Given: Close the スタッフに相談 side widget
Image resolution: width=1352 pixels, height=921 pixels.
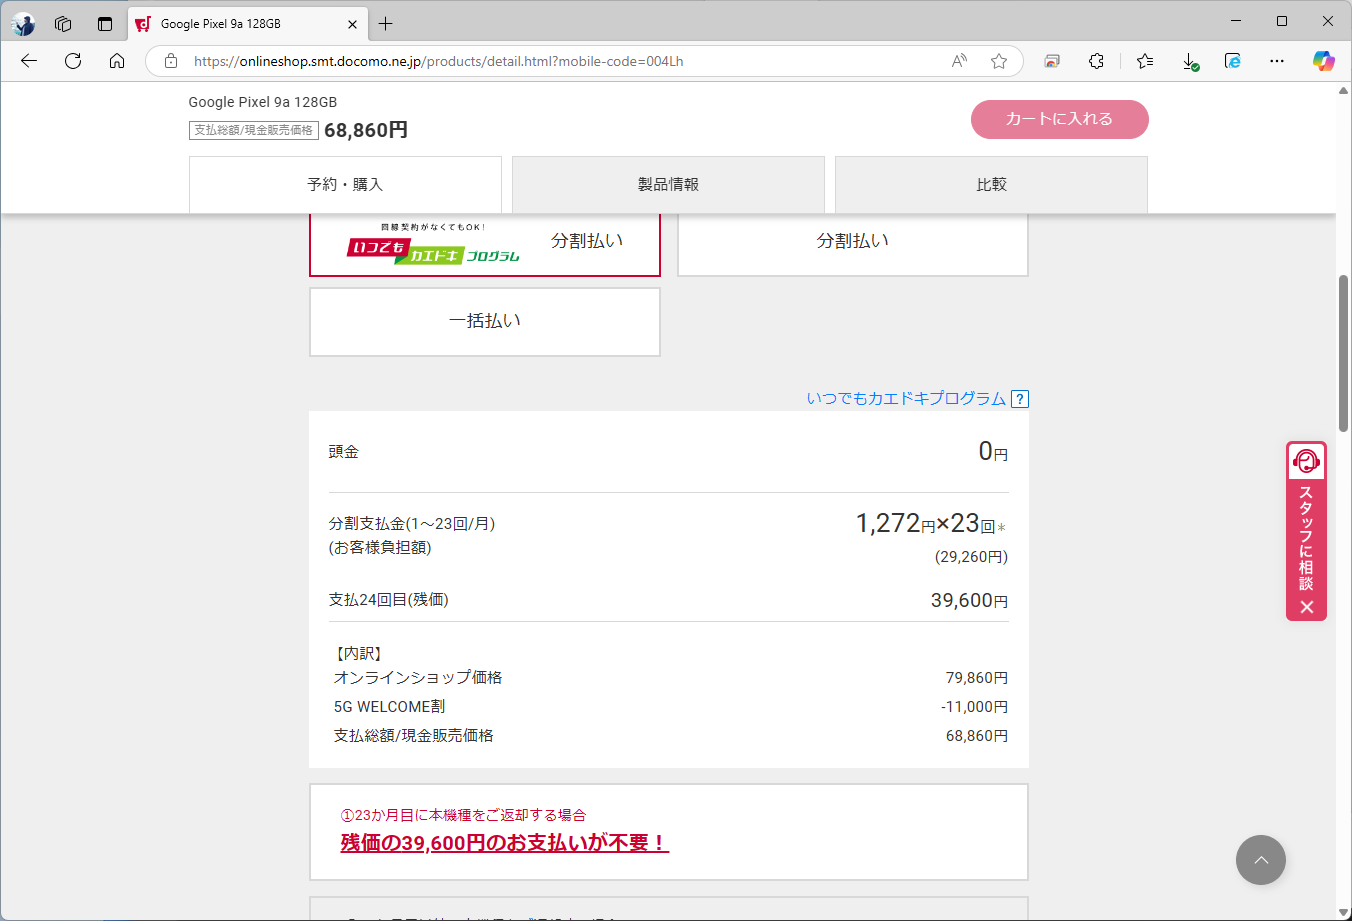Looking at the screenshot, I should 1306,607.
